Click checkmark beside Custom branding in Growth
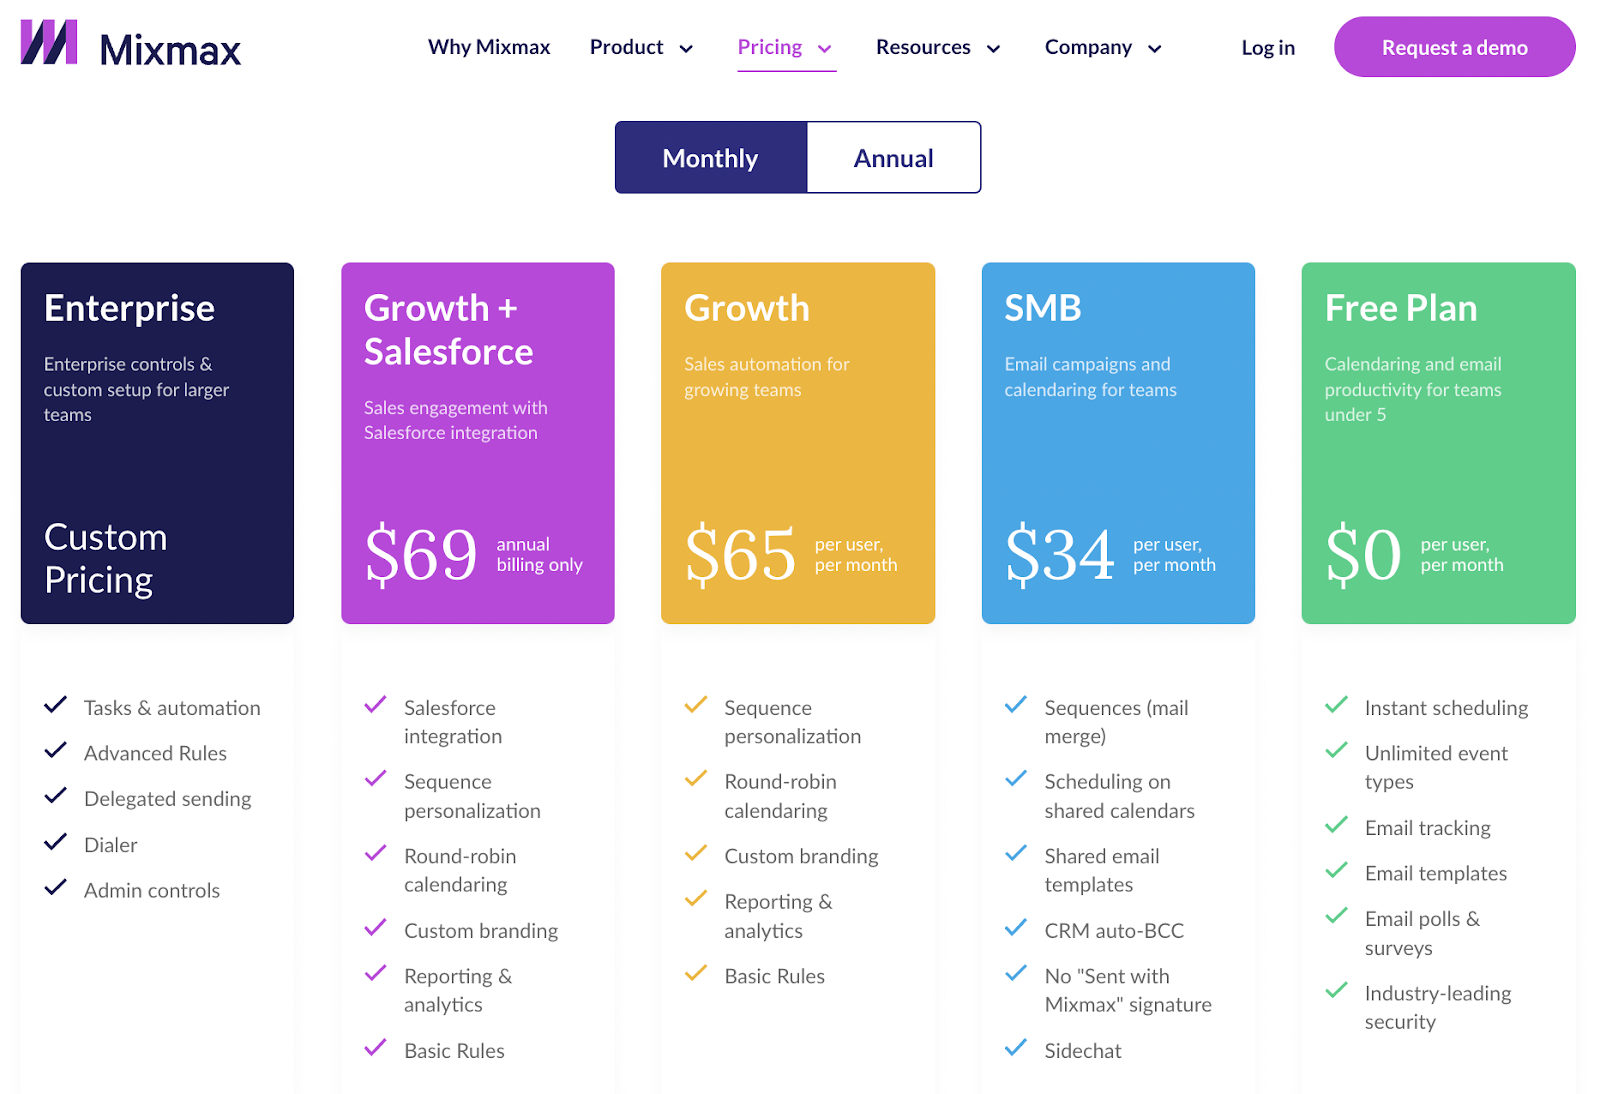Viewport: 1600px width, 1094px height. coord(696,854)
